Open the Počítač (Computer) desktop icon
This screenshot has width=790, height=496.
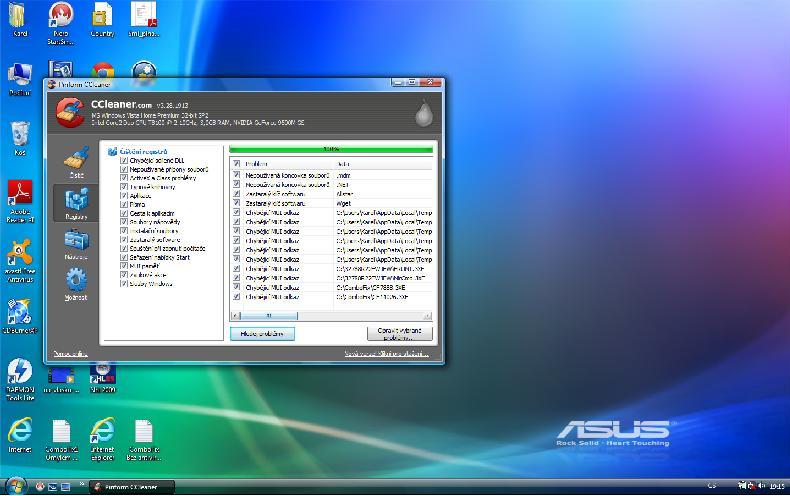click(20, 79)
